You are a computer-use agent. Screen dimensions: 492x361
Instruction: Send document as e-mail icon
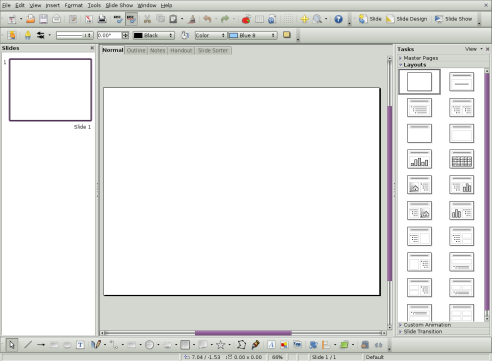(57, 19)
